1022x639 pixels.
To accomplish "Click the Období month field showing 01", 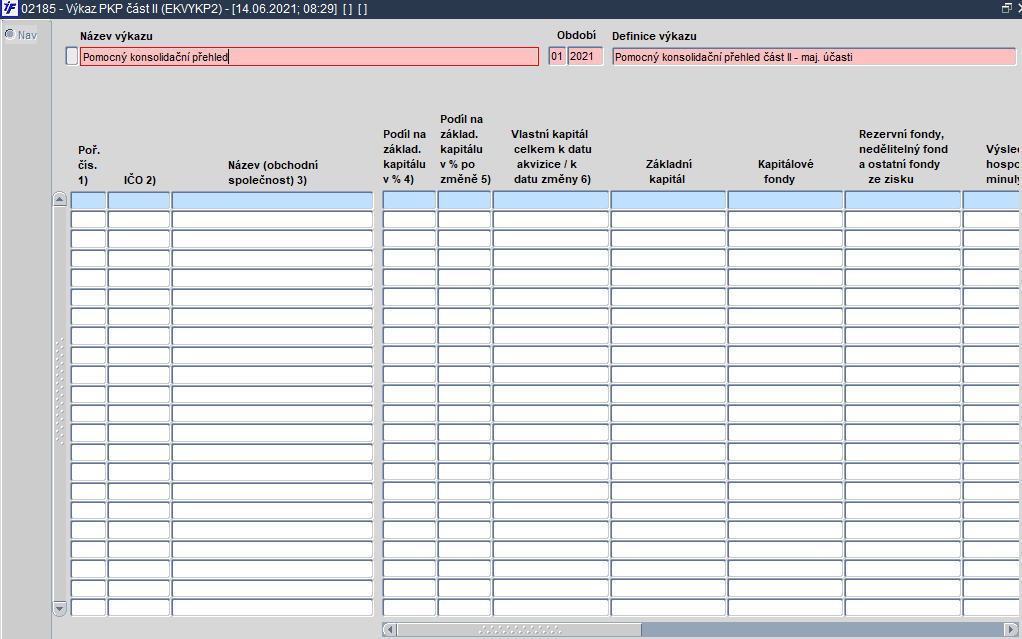I will tap(557, 57).
